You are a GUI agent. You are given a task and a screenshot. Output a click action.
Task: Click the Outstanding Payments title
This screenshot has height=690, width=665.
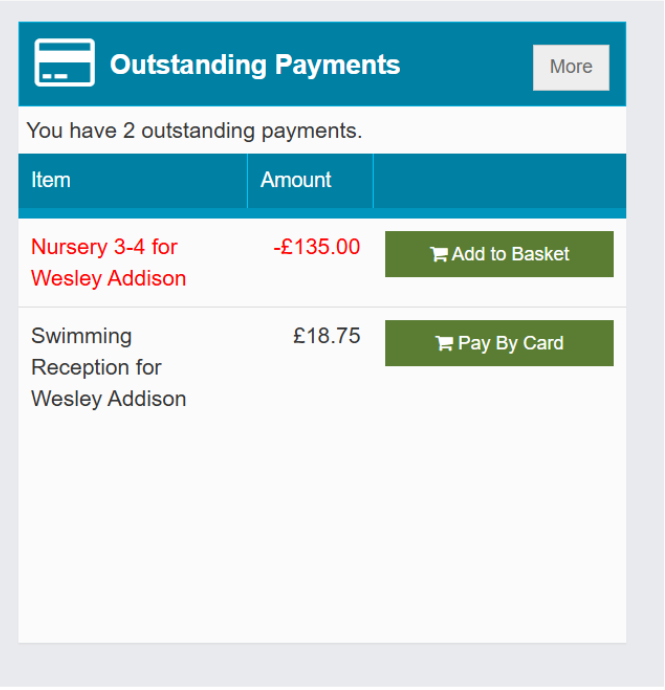click(x=254, y=65)
